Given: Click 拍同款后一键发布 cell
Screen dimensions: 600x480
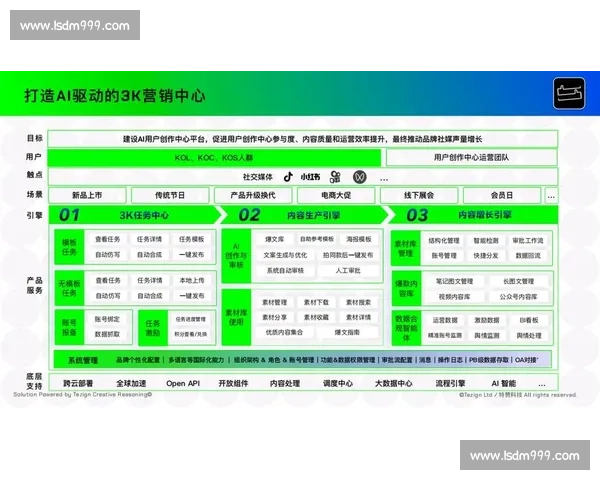Looking at the screenshot, I should pyautogui.click(x=348, y=255).
